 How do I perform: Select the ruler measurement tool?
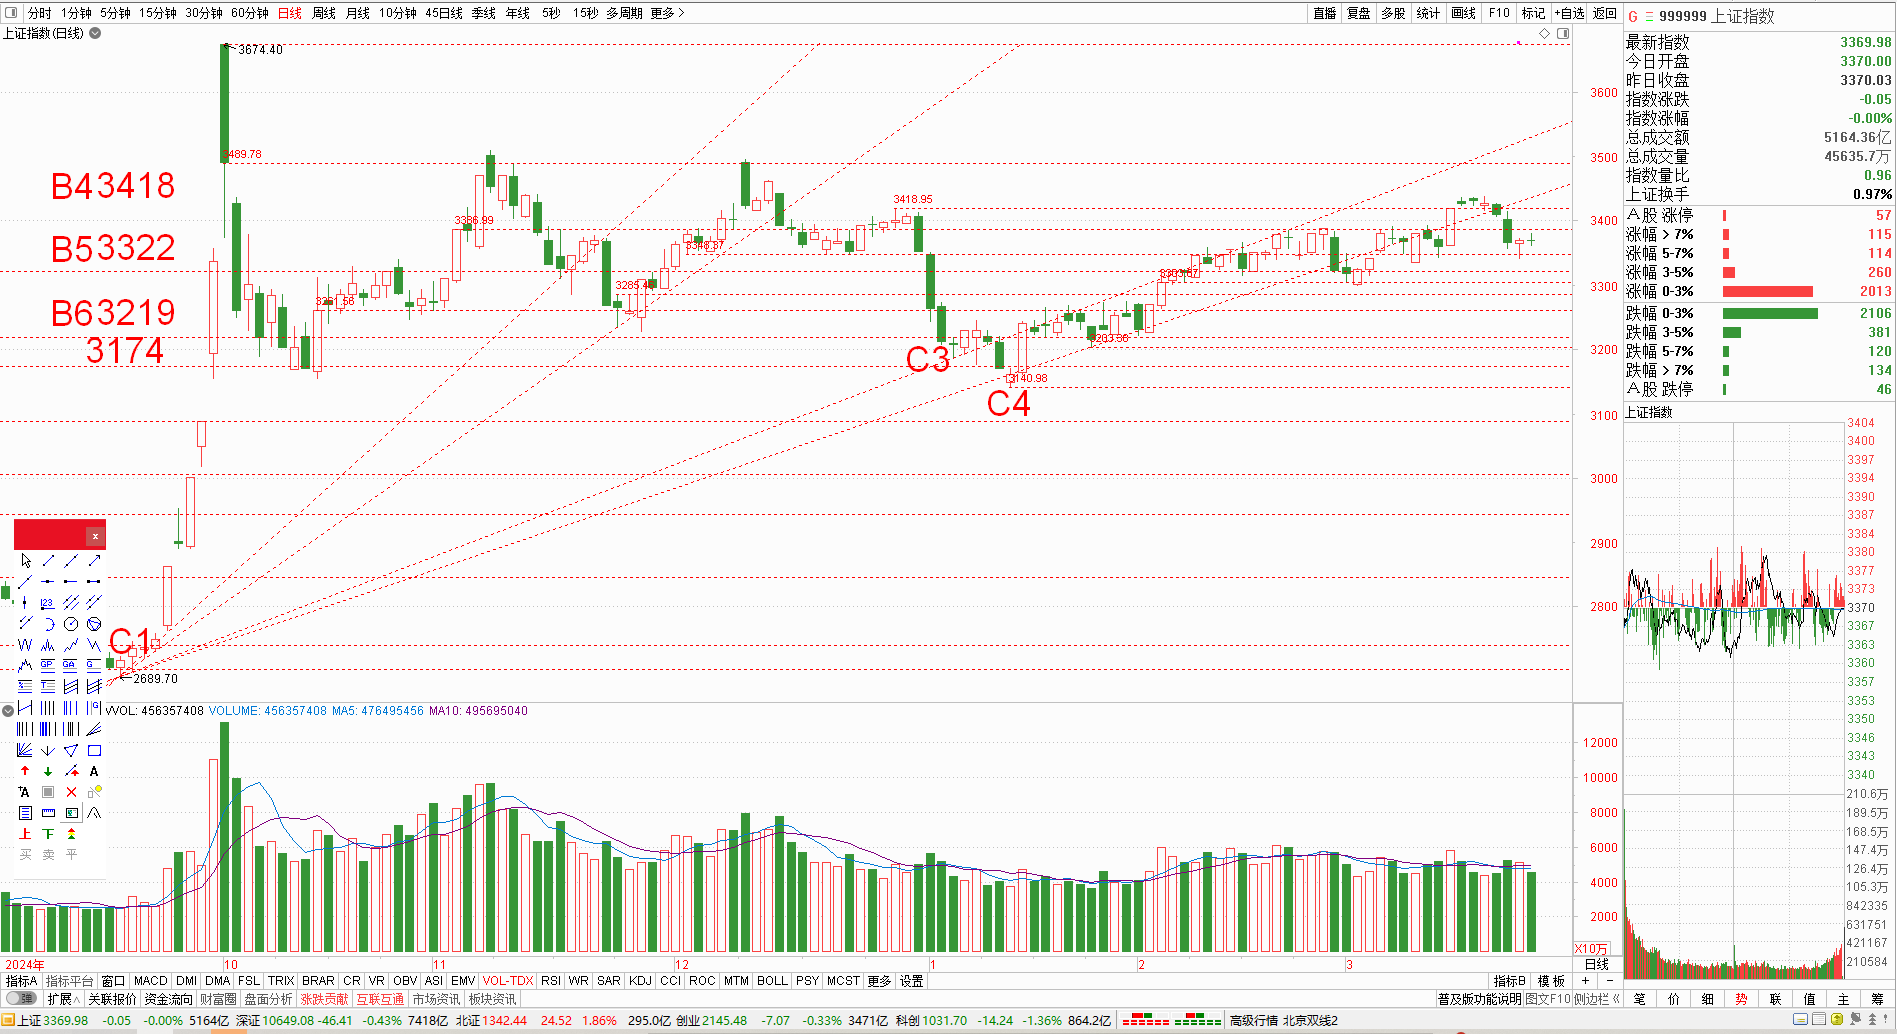pos(48,813)
